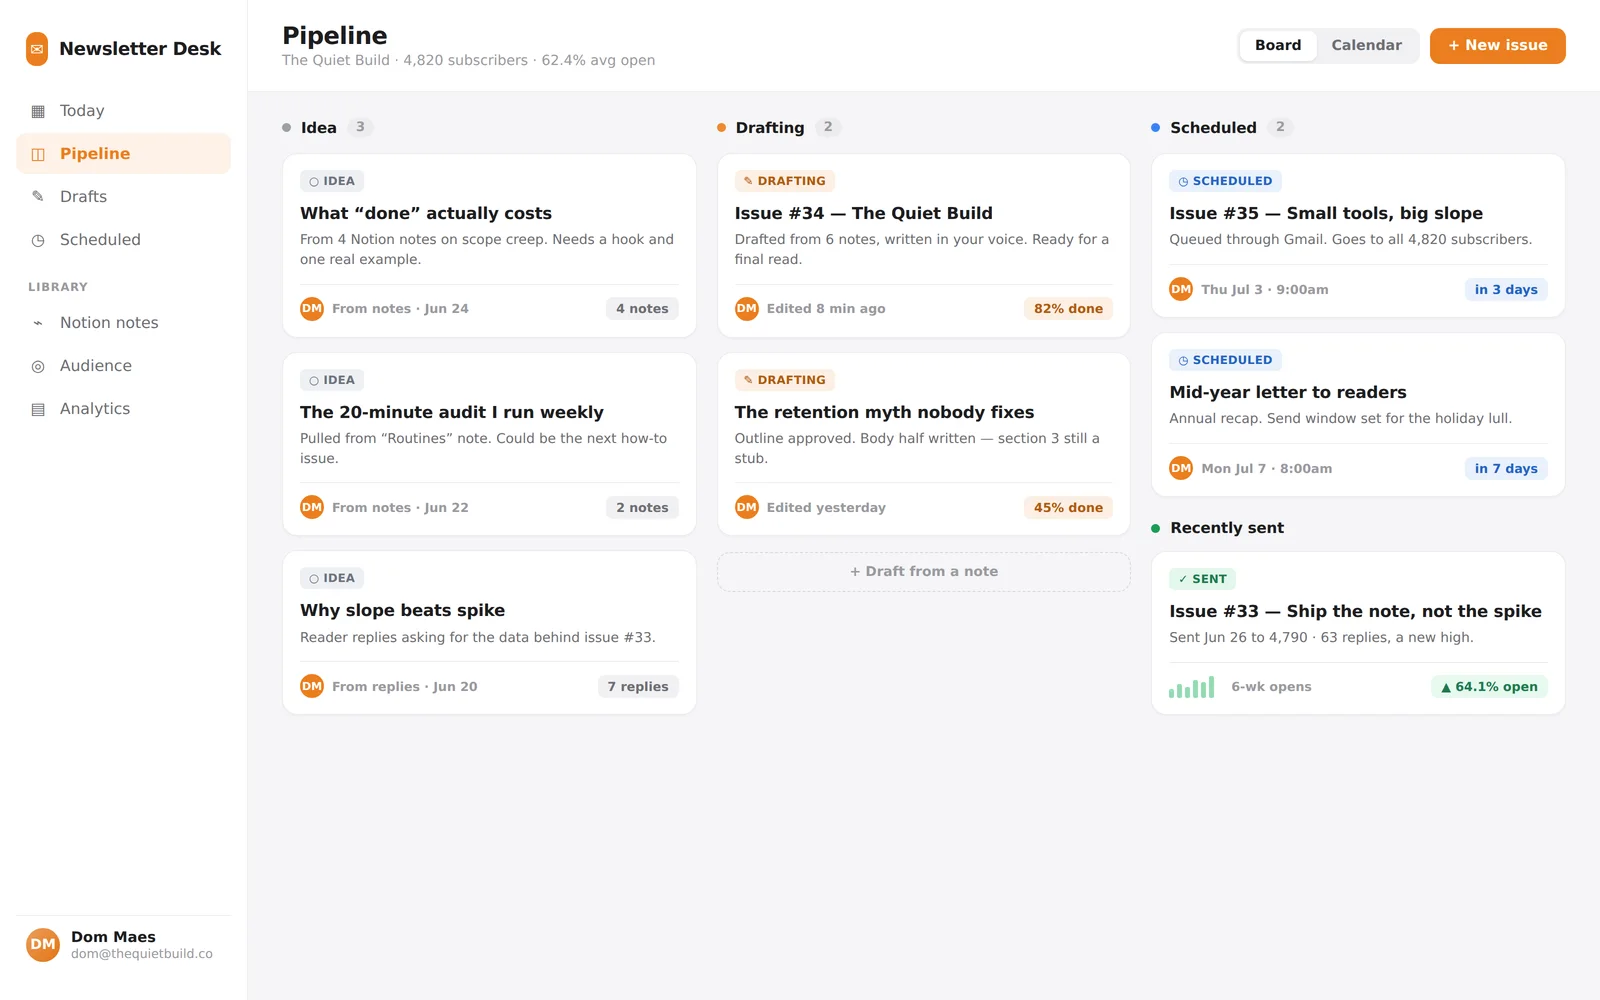Image resolution: width=1600 pixels, height=1000 pixels.
Task: Open "What done actually costs" idea title
Action: (x=426, y=213)
